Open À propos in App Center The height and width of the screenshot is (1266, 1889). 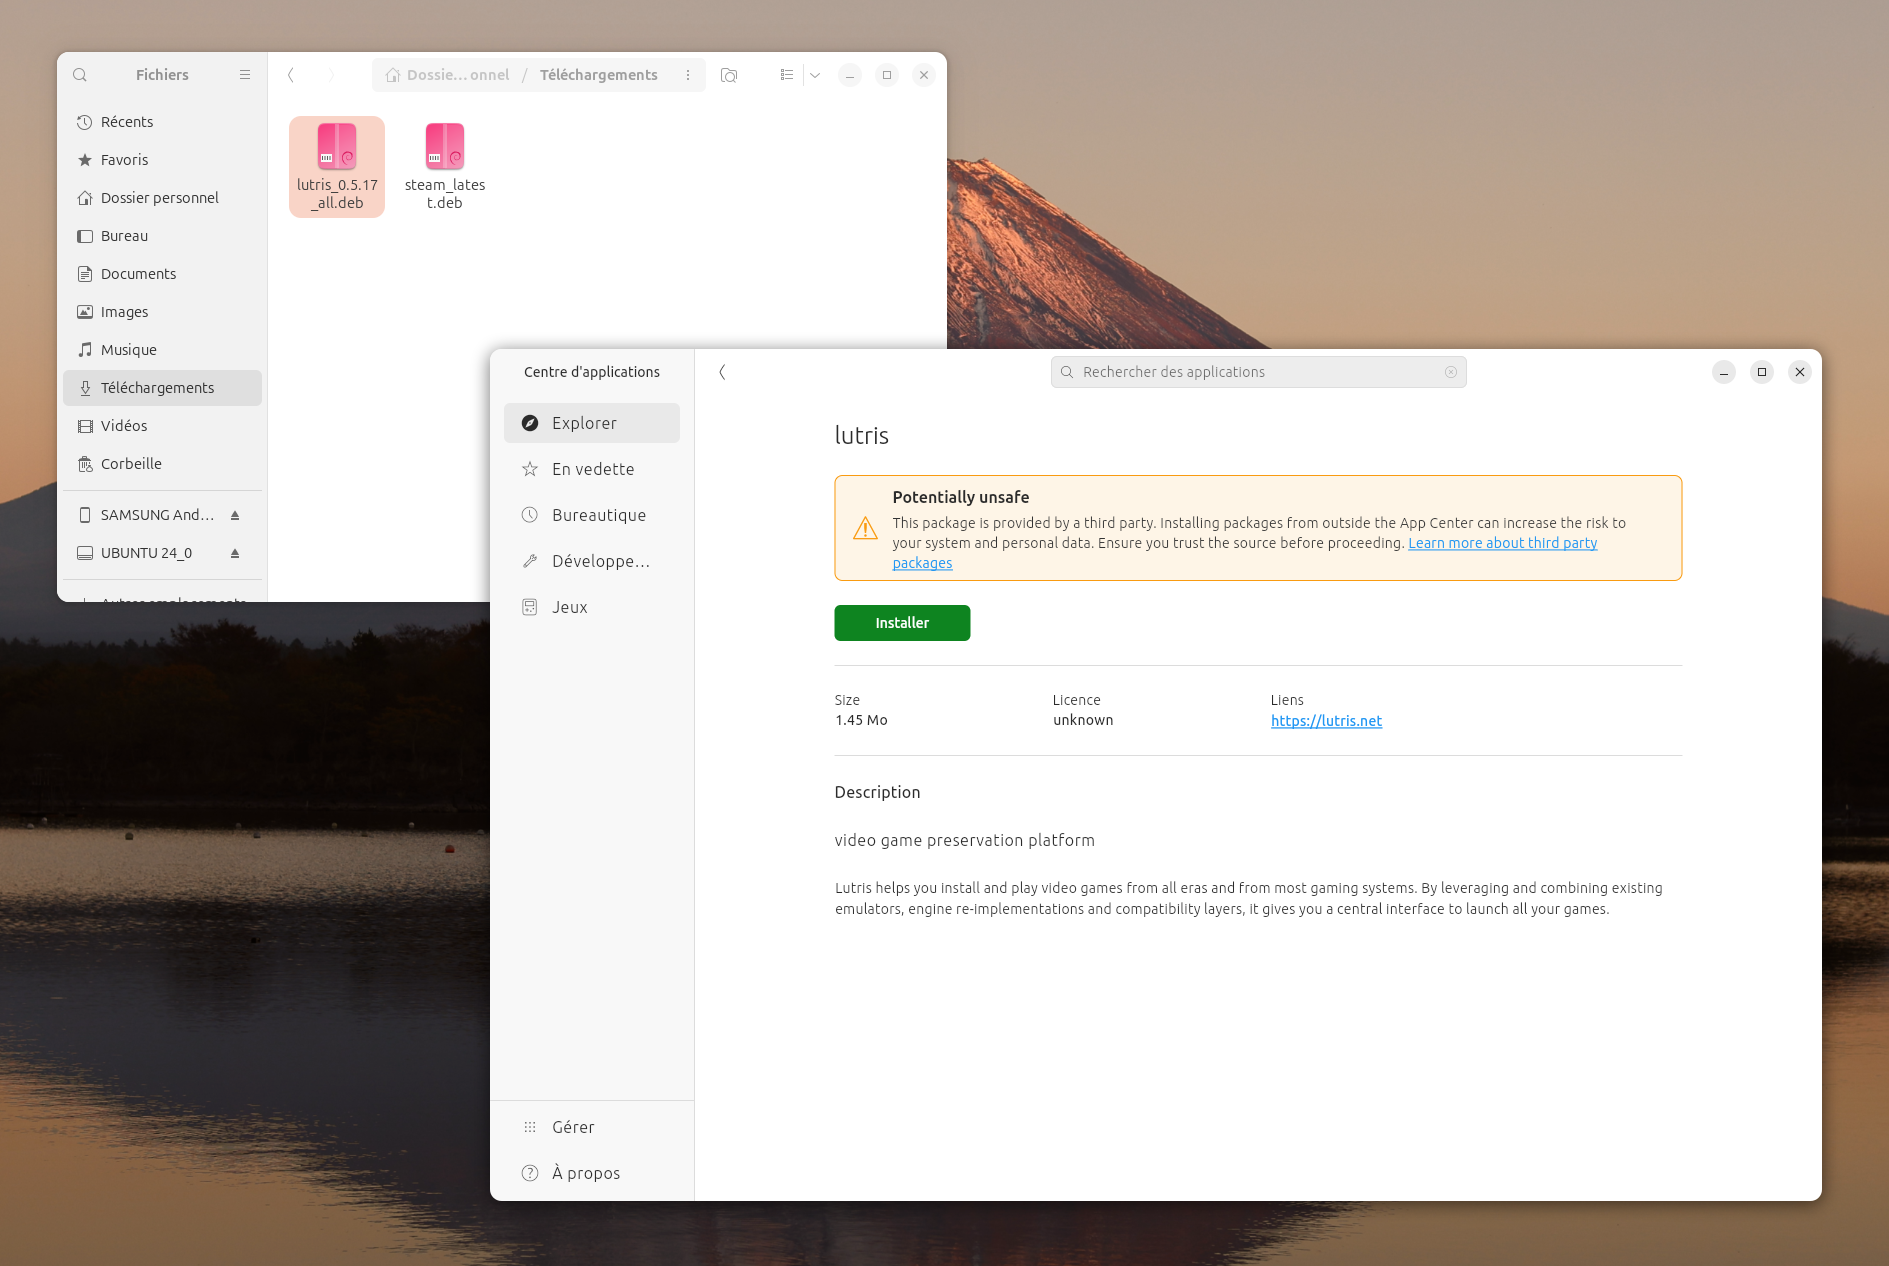coord(592,1173)
